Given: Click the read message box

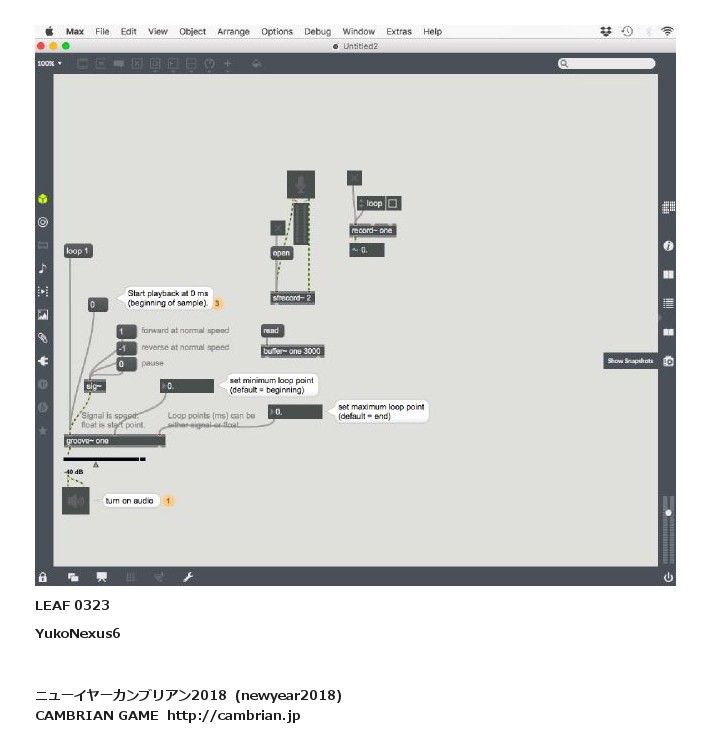Looking at the screenshot, I should point(272,330).
